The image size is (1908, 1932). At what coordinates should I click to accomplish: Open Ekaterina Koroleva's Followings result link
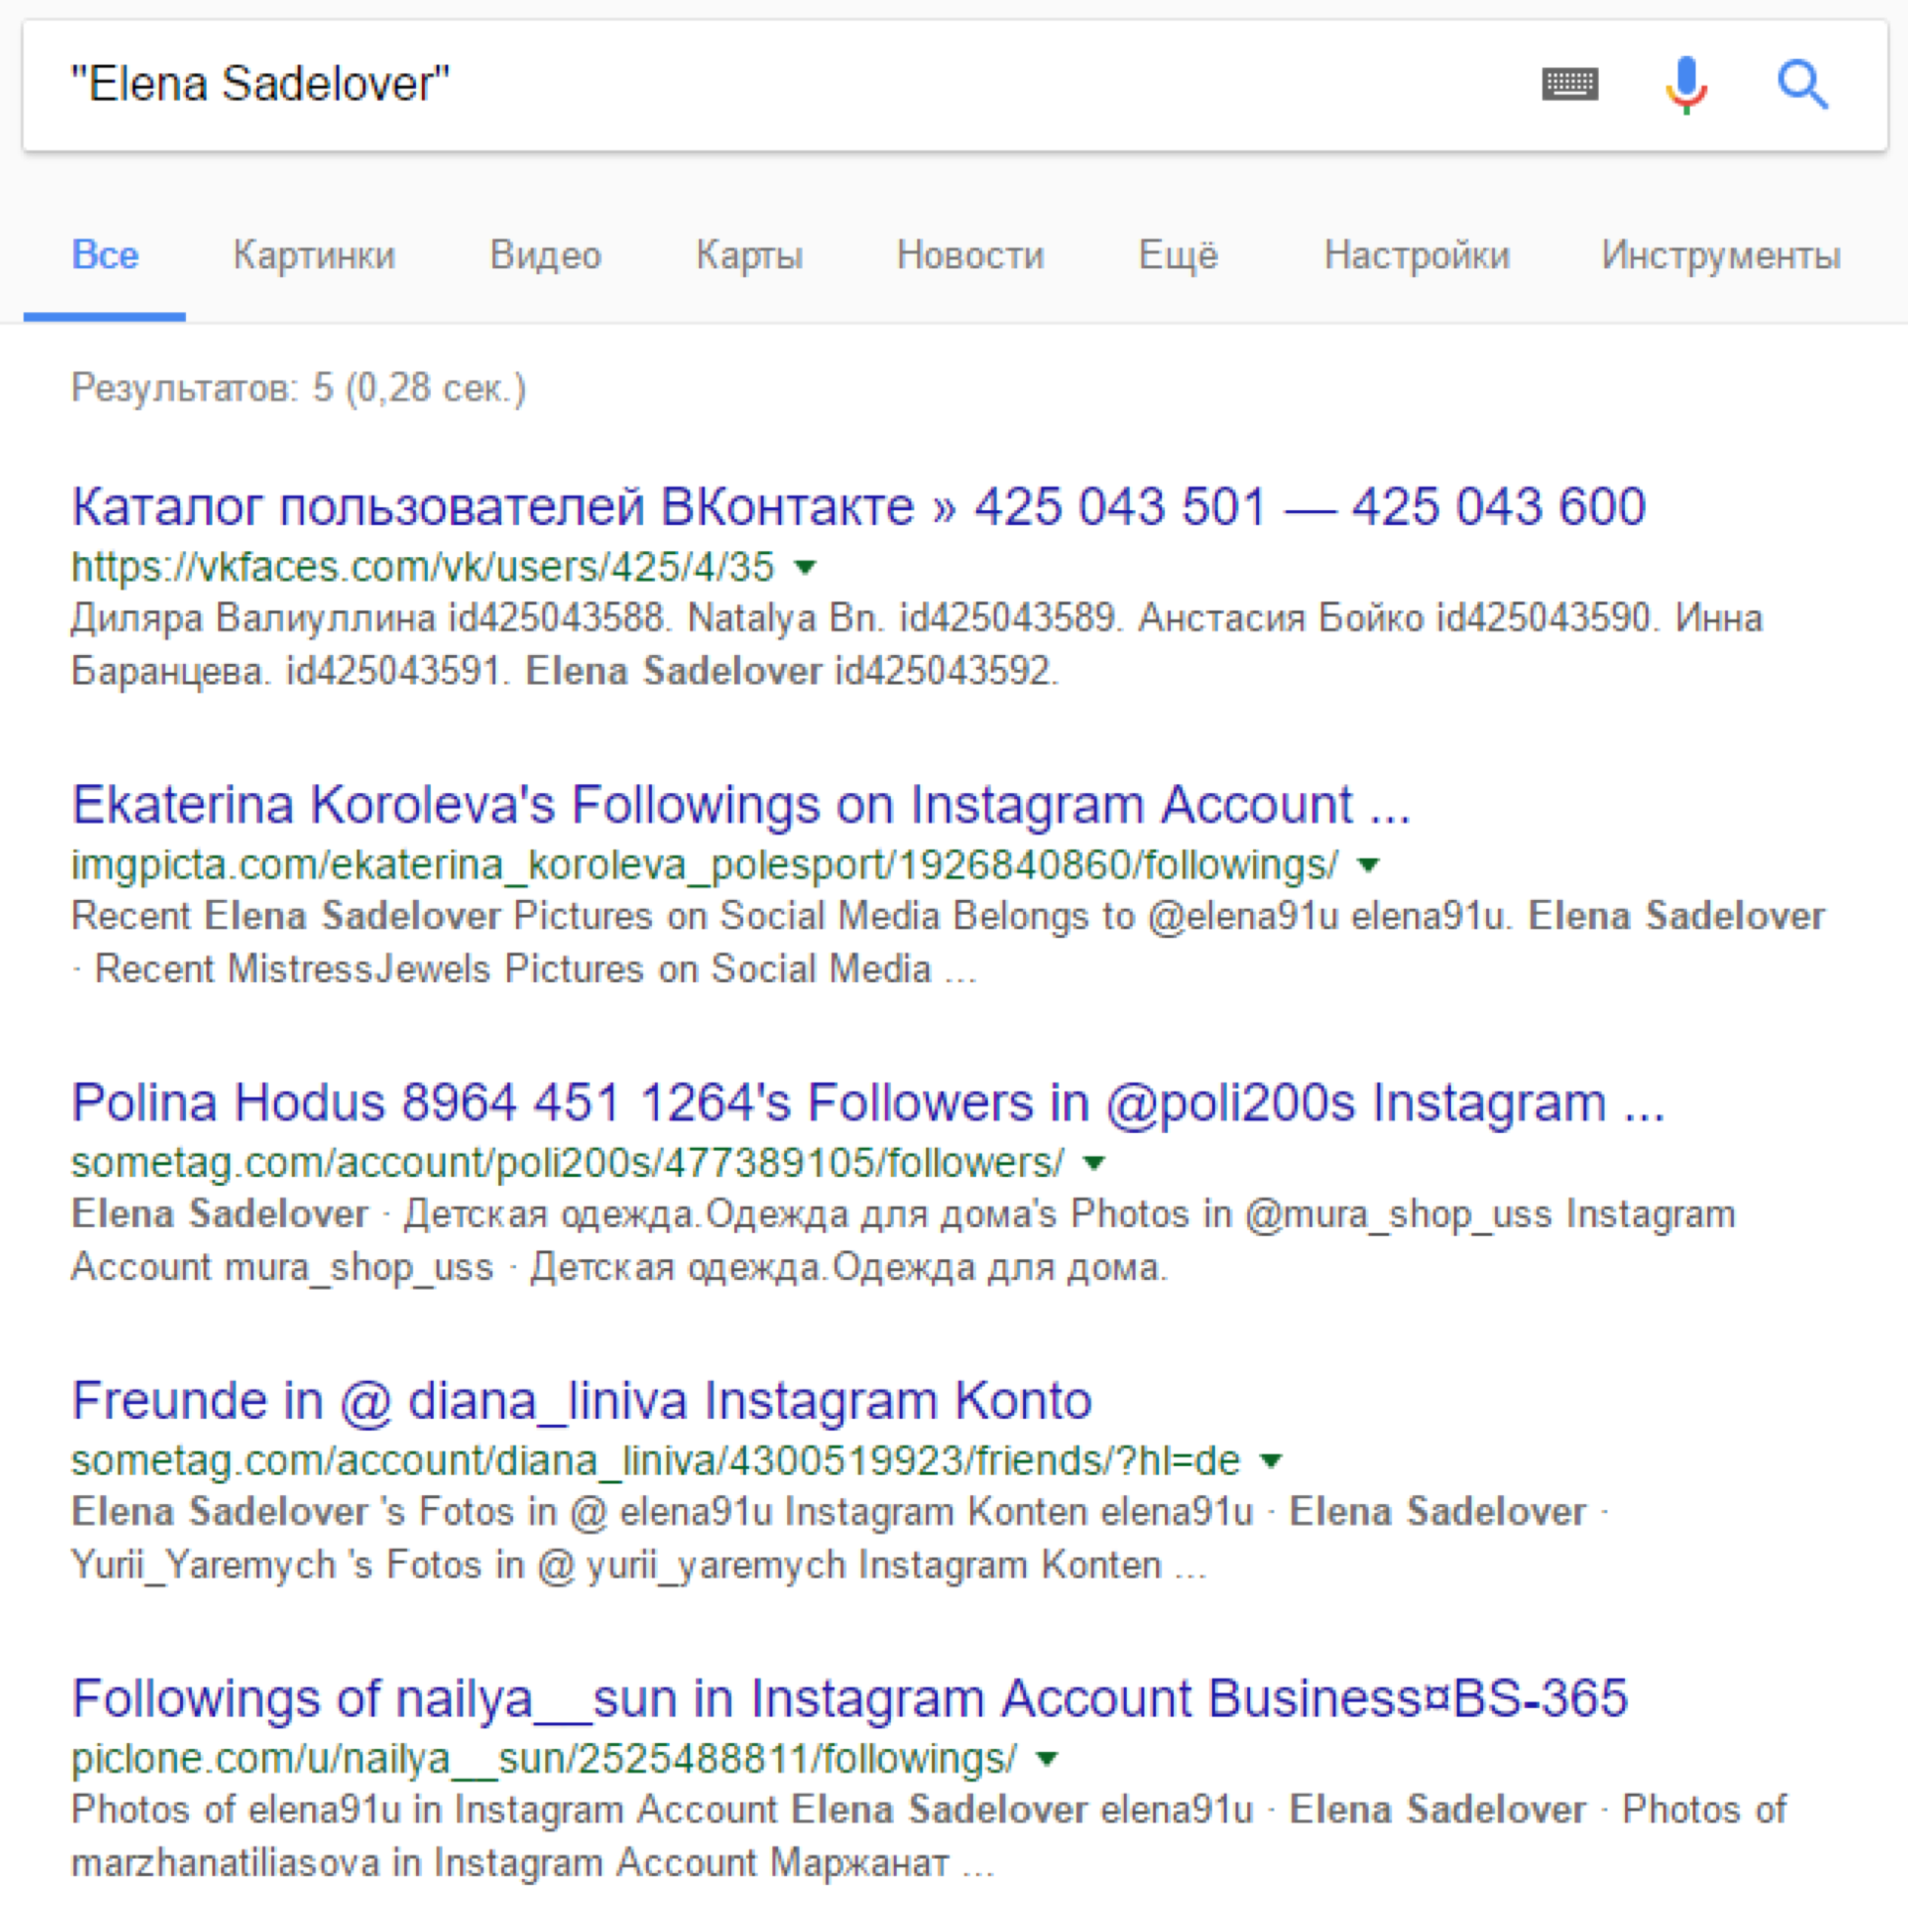click(741, 804)
